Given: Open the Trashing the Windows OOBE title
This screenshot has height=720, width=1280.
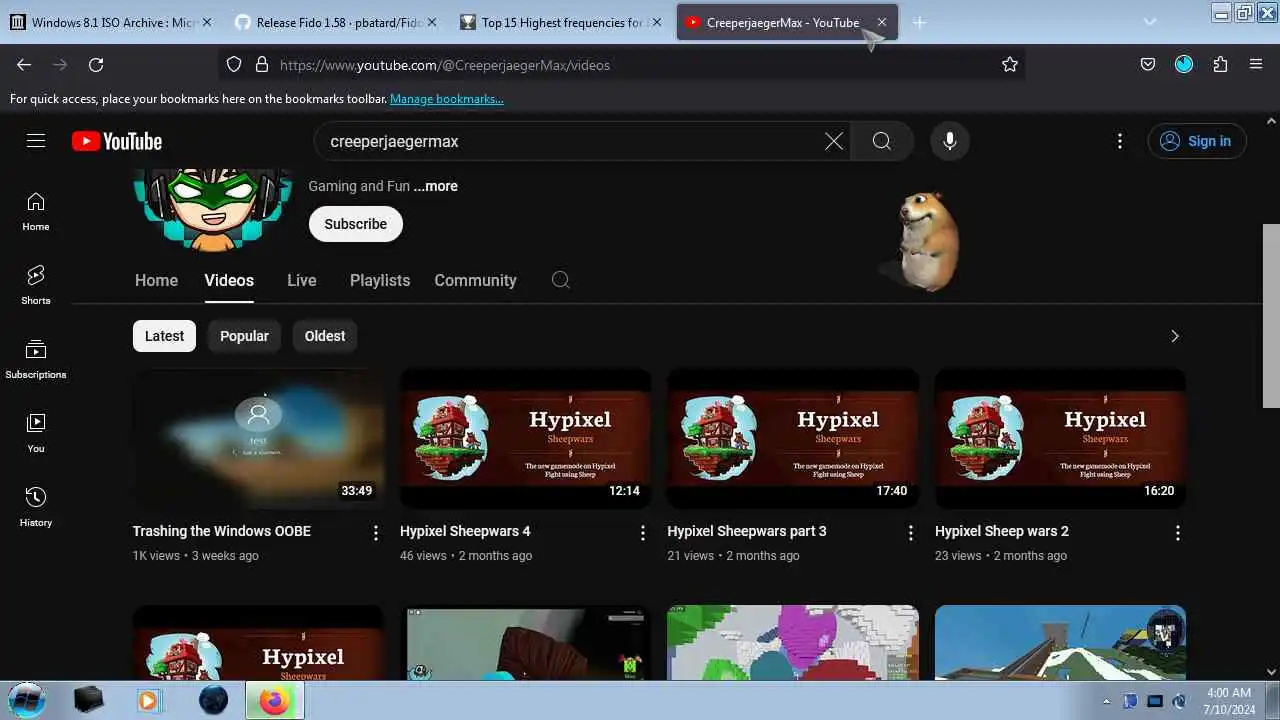Looking at the screenshot, I should [x=222, y=531].
